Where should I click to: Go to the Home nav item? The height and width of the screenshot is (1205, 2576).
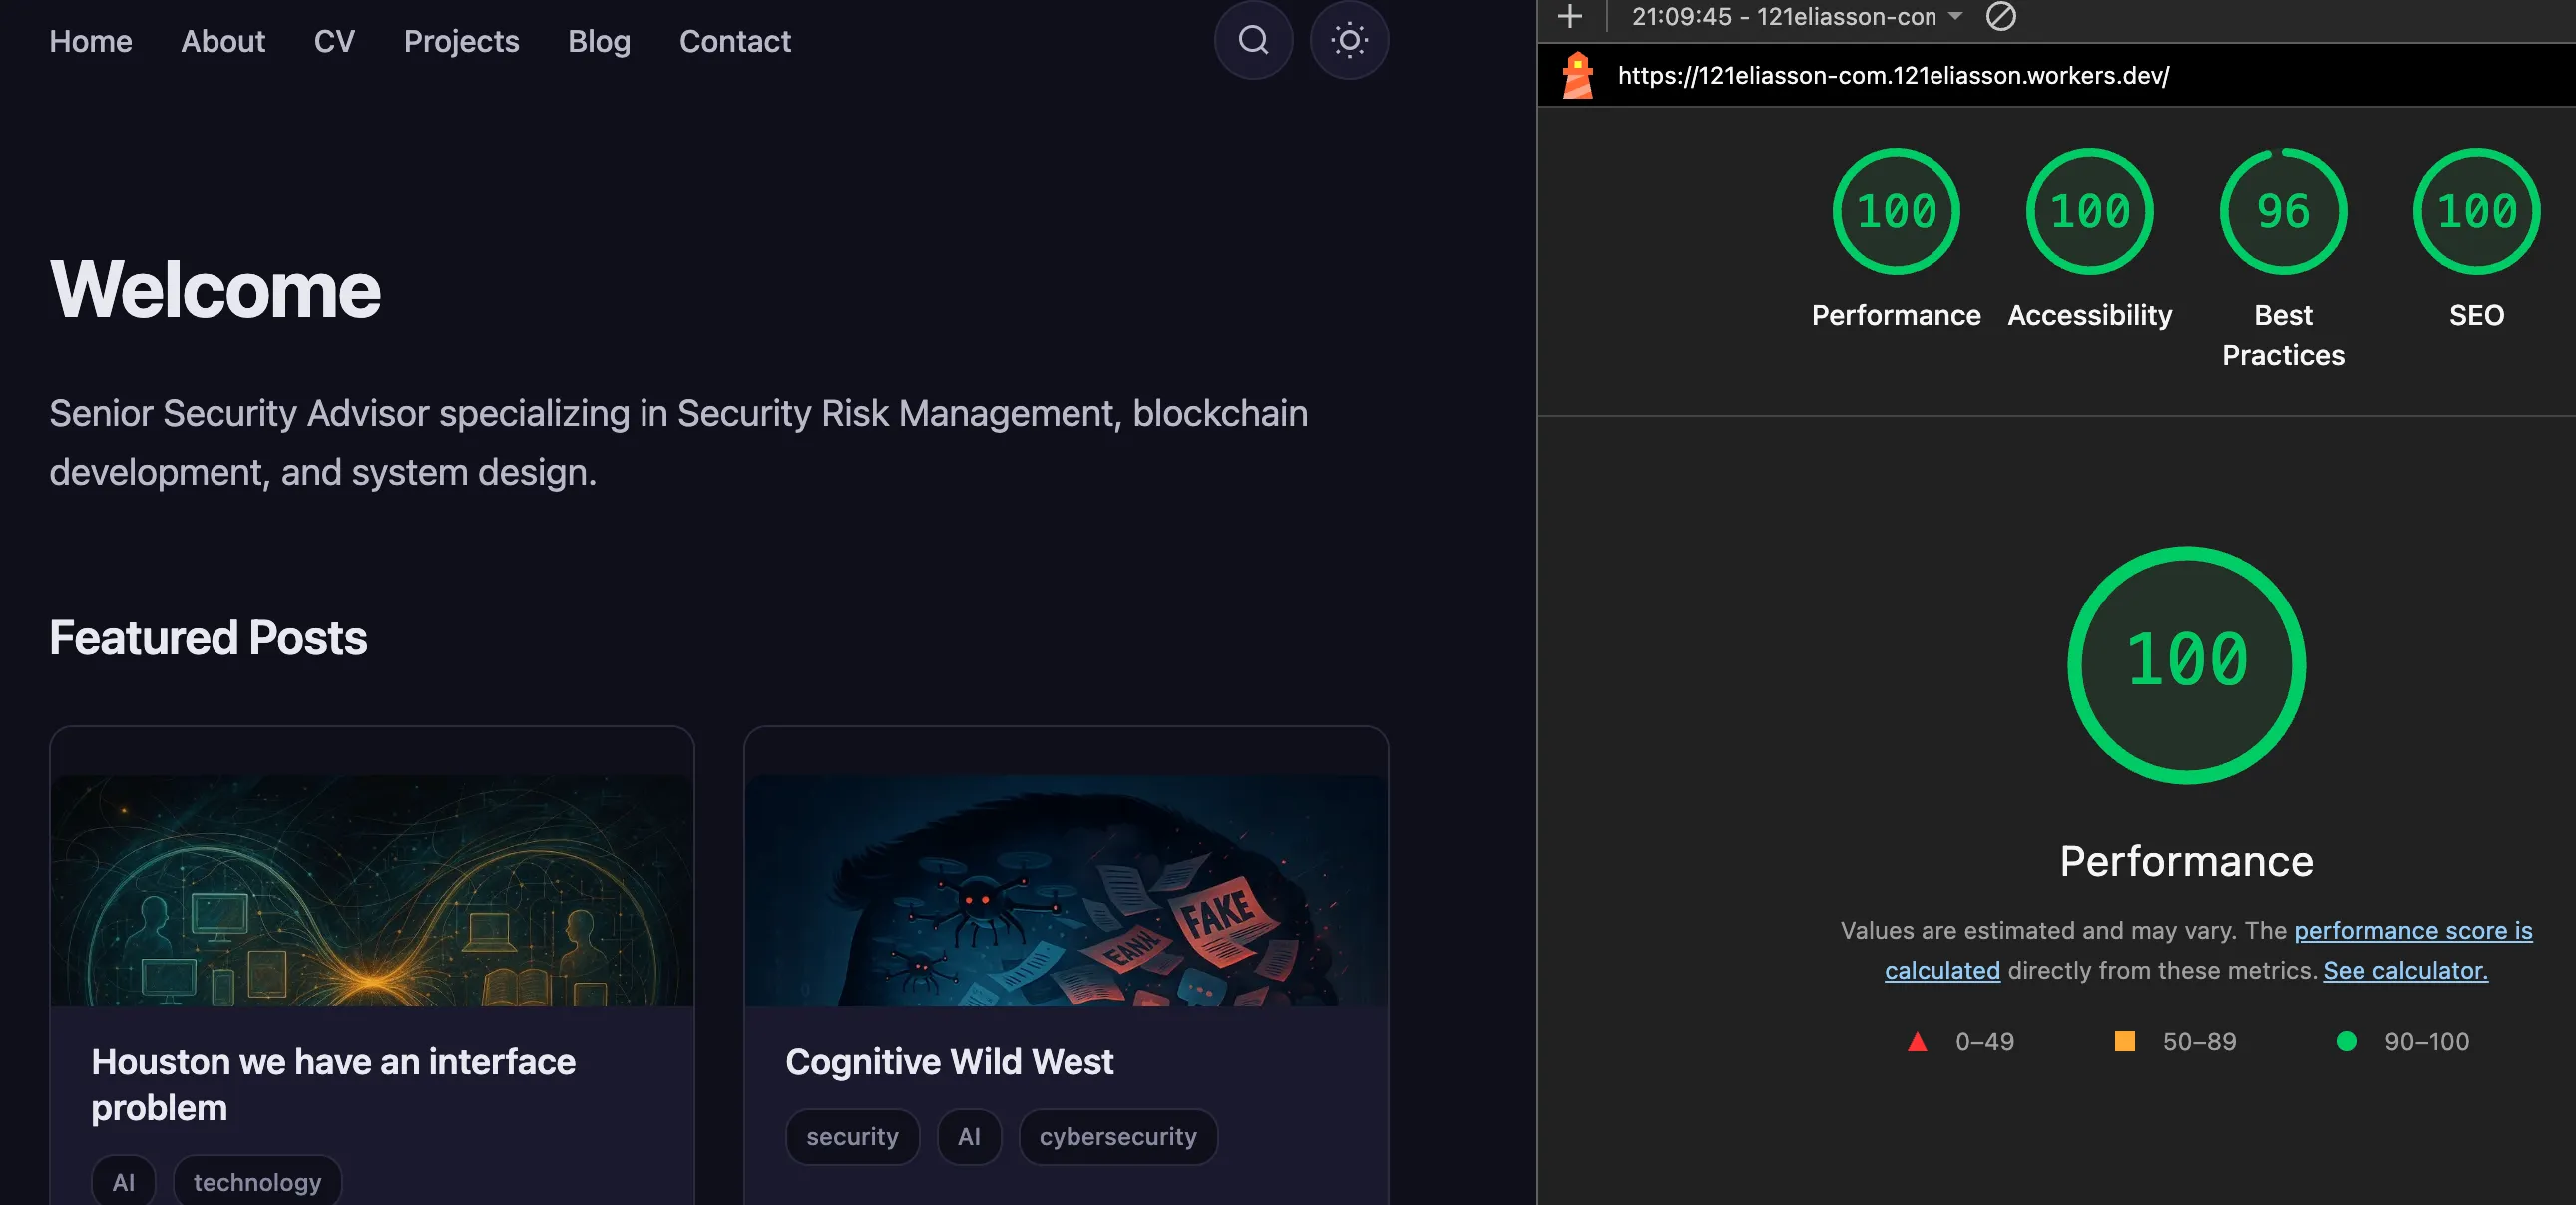(91, 41)
